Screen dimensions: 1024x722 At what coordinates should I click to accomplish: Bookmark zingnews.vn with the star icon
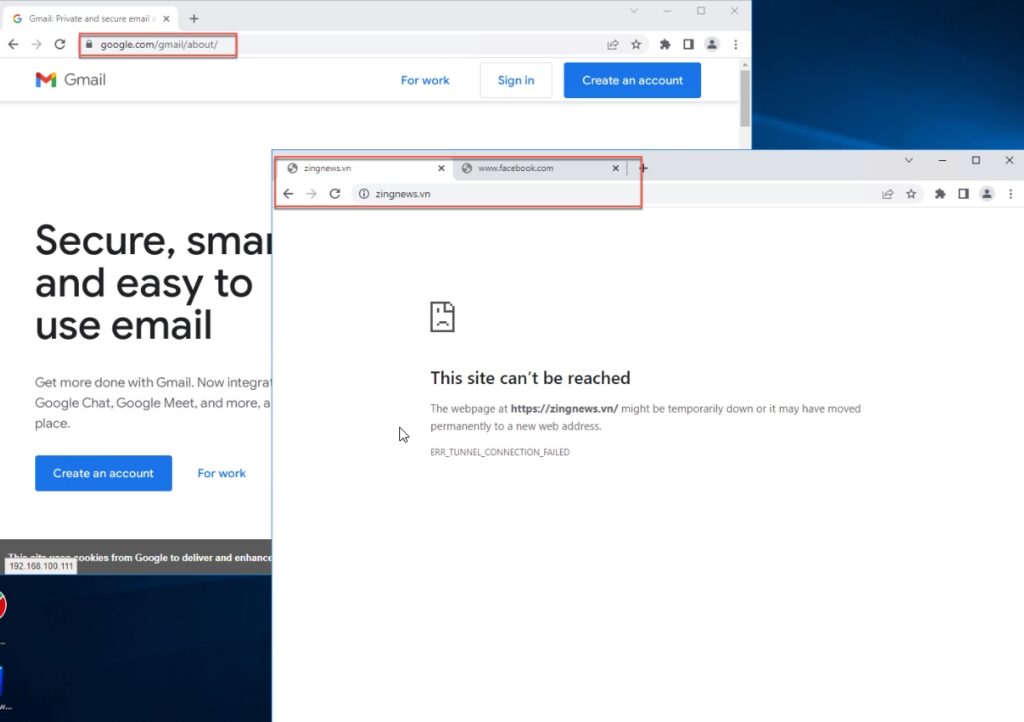click(911, 194)
